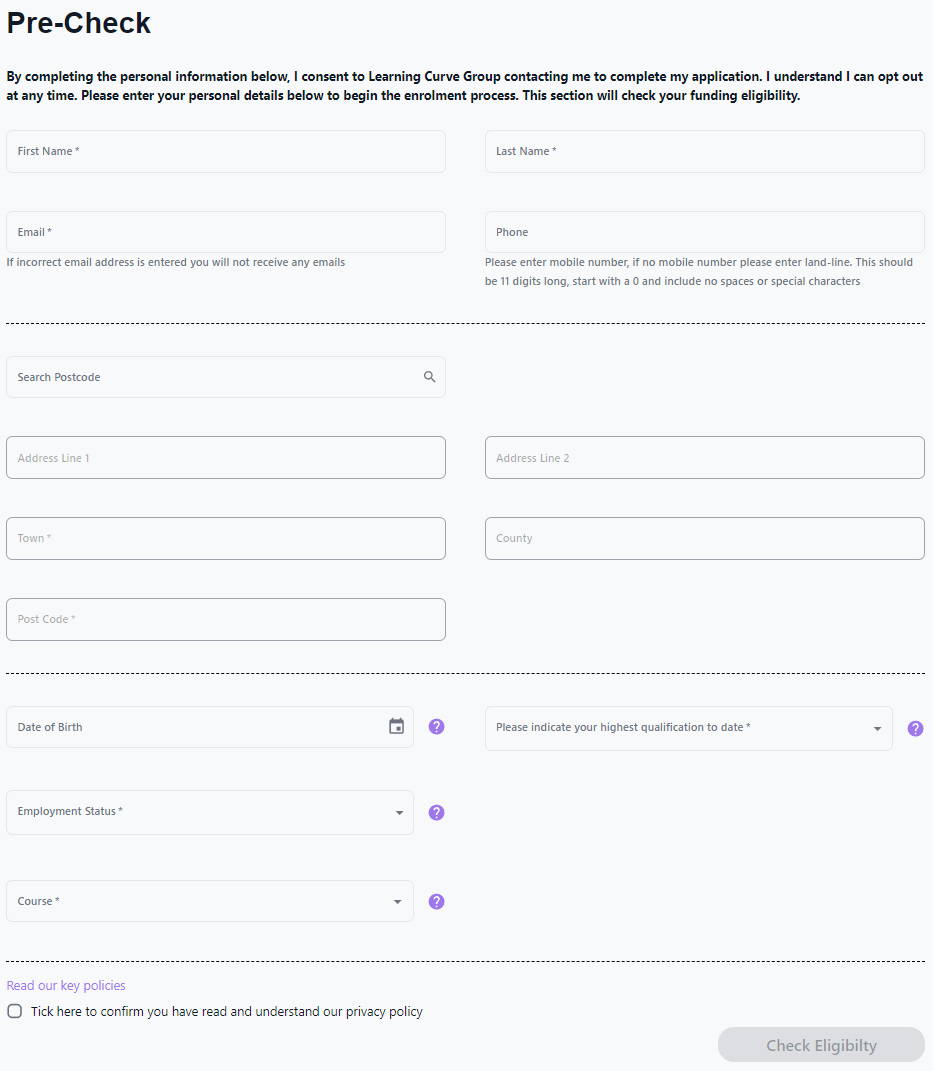The image size is (933, 1071).
Task: Click help icon beside Course dropdown
Action: (x=436, y=901)
